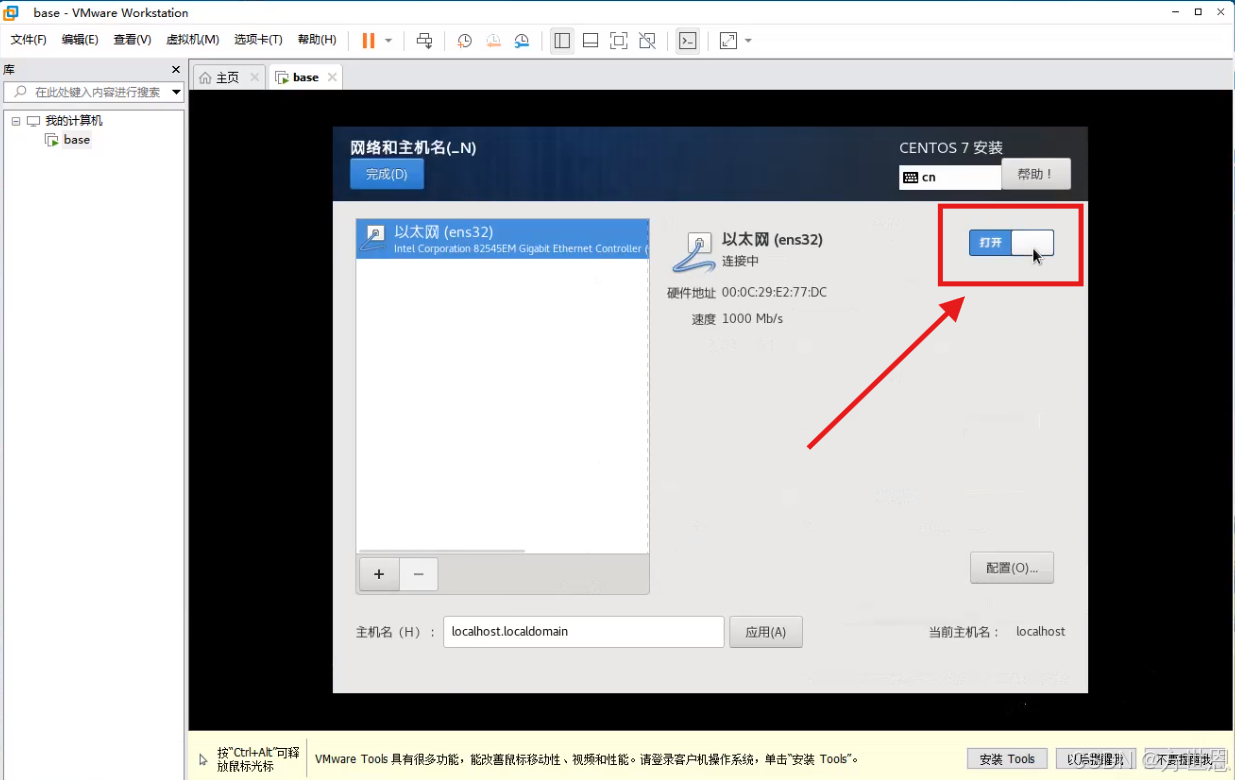Click the 完成(D) button
The image size is (1235, 780).
click(x=387, y=174)
